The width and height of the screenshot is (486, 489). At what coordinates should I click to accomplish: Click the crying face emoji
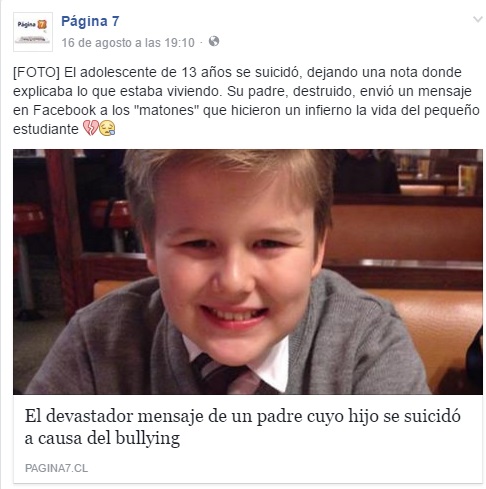[107, 128]
